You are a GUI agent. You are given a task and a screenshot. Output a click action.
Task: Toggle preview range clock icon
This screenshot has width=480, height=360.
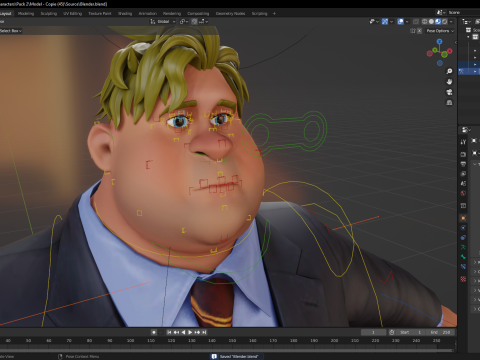pos(392,332)
